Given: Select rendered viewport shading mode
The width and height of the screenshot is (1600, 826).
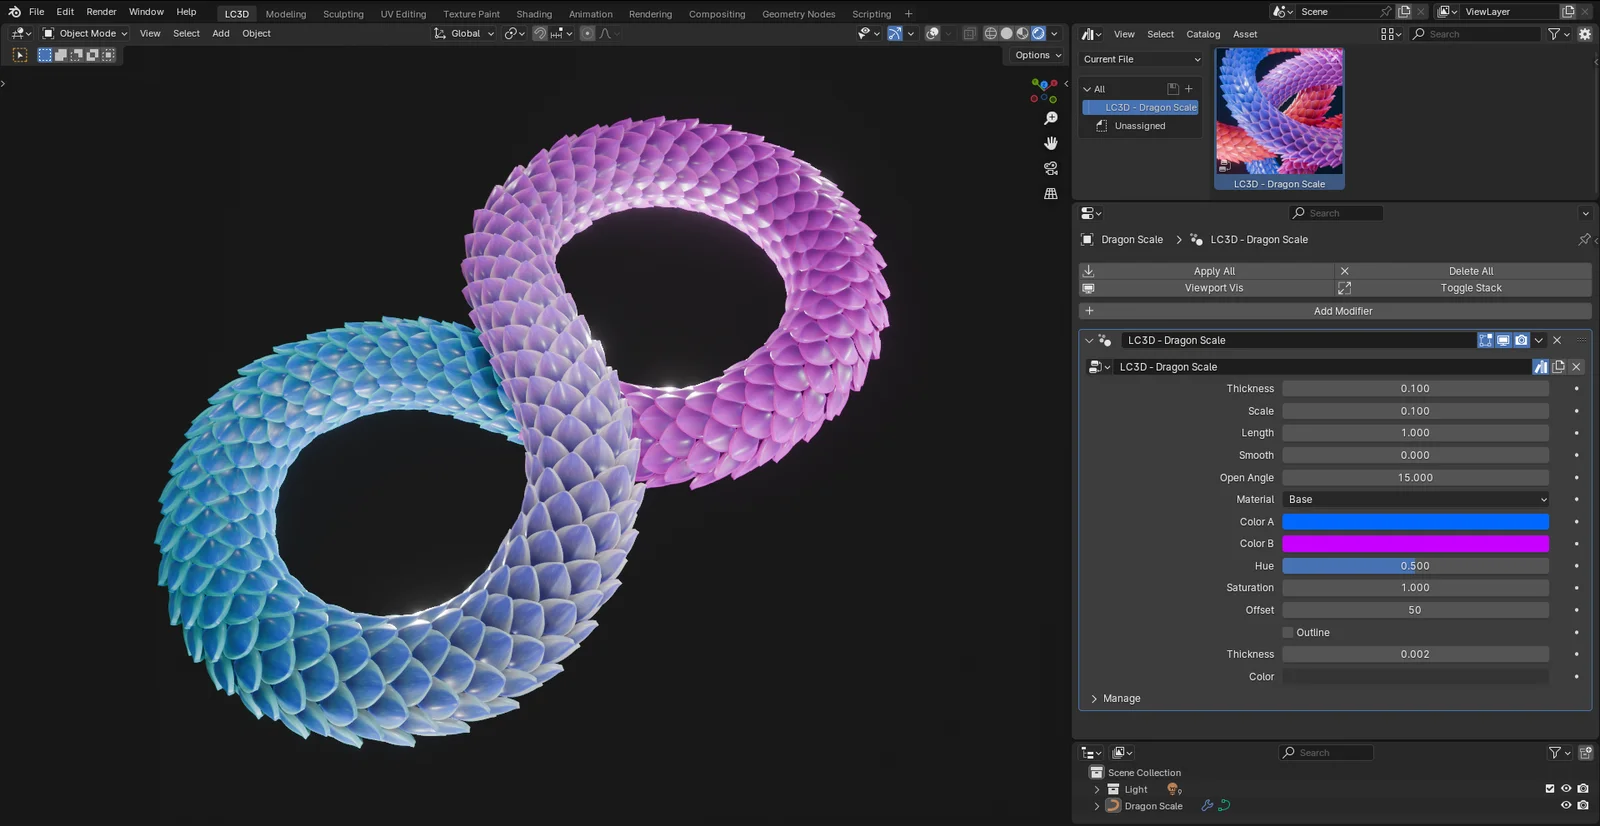Looking at the screenshot, I should click(1038, 33).
